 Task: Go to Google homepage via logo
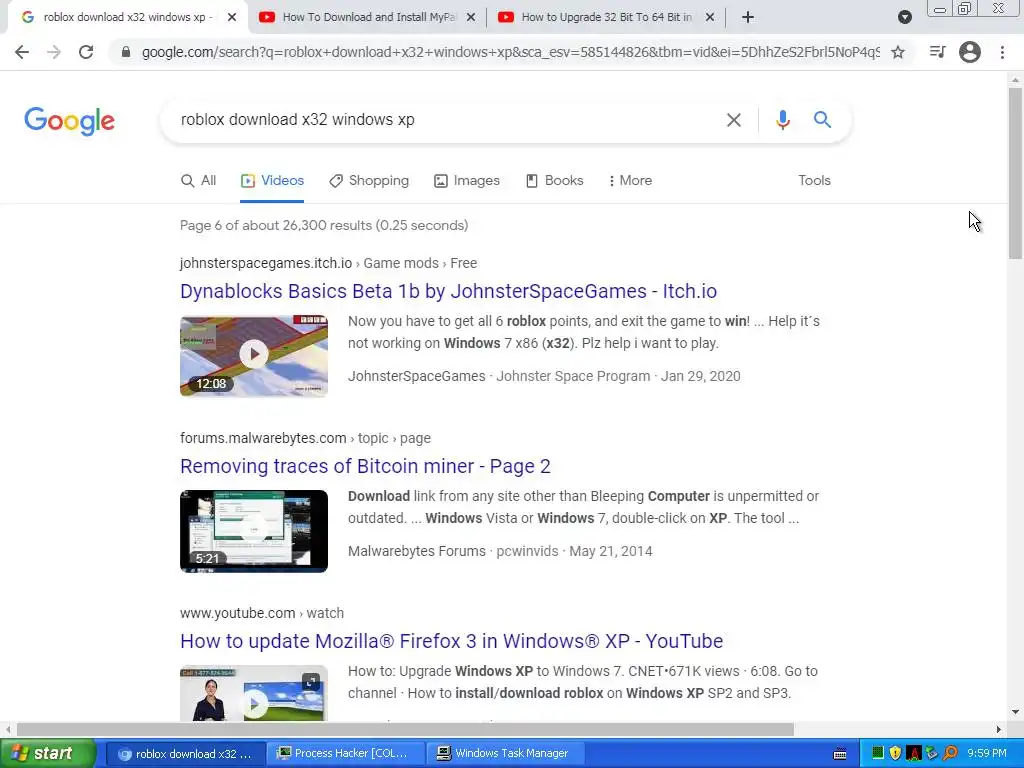pos(69,121)
